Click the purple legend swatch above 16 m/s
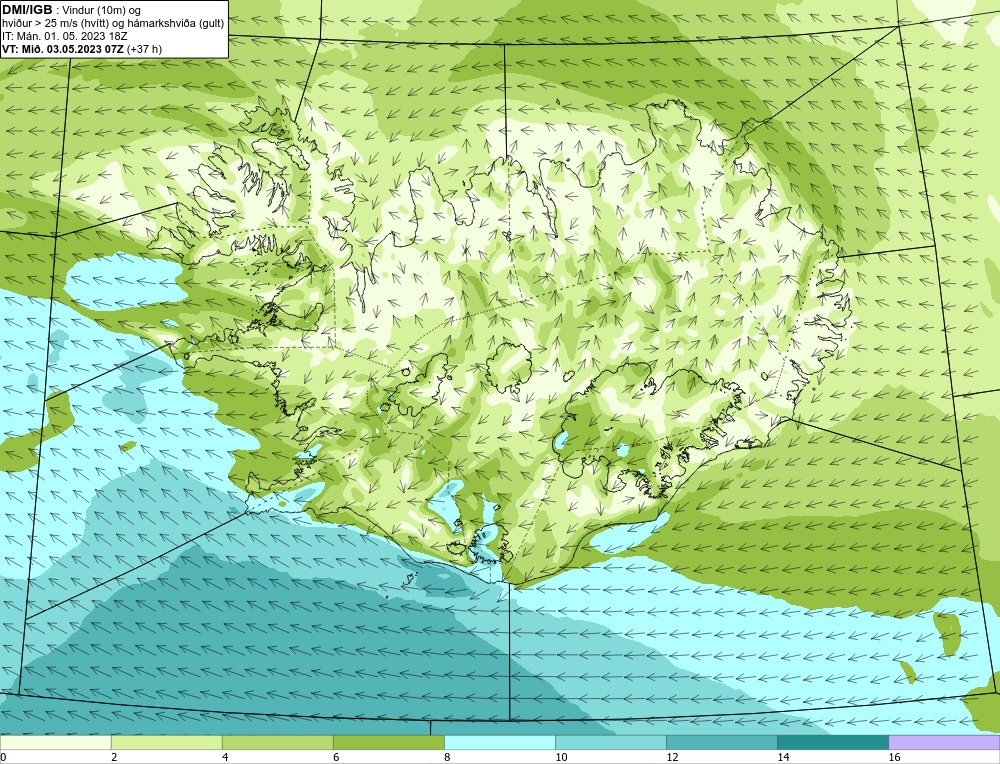This screenshot has width=1000, height=764. click(x=944, y=742)
